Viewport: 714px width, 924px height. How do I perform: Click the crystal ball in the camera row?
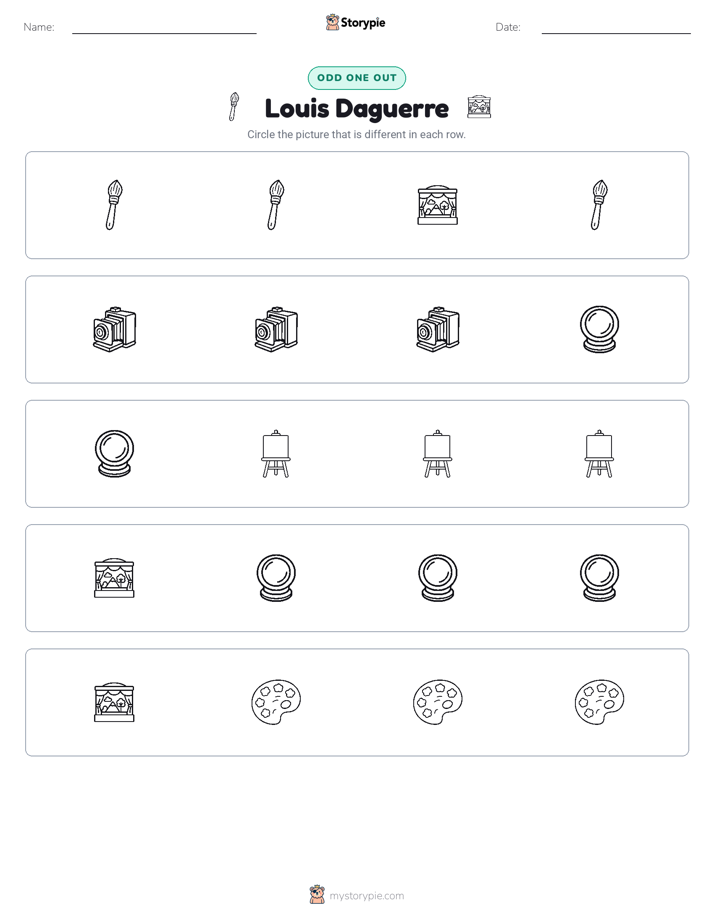click(599, 329)
